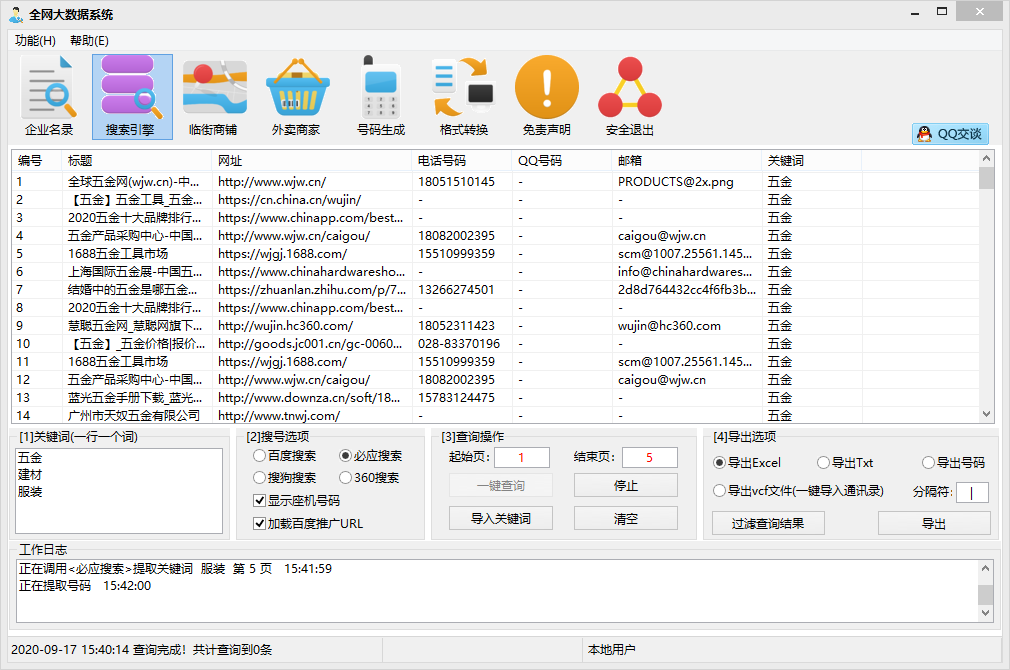Click inside the 起始页 input field
The image size is (1010, 670).
click(521, 457)
